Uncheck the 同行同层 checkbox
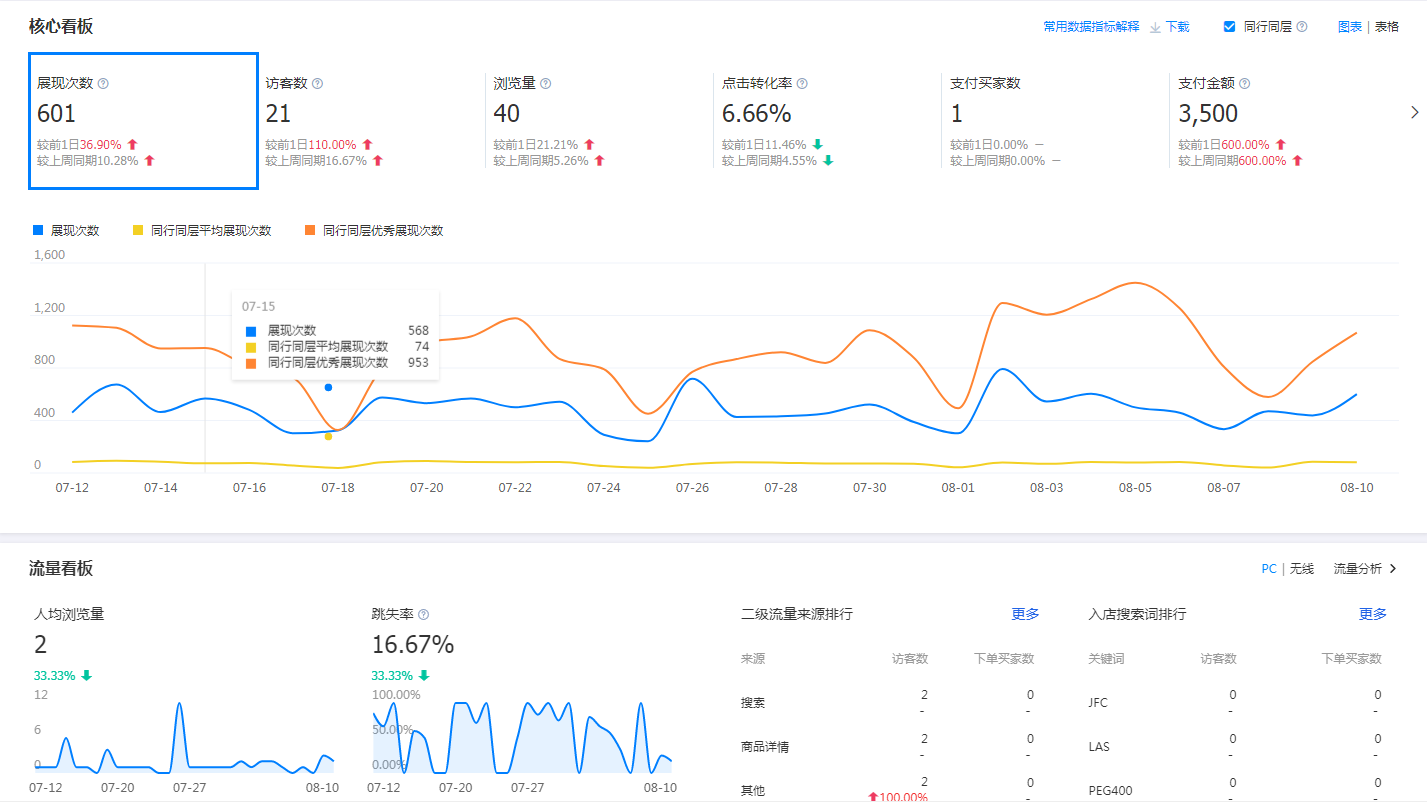The height and width of the screenshot is (803, 1427). [x=1229, y=27]
